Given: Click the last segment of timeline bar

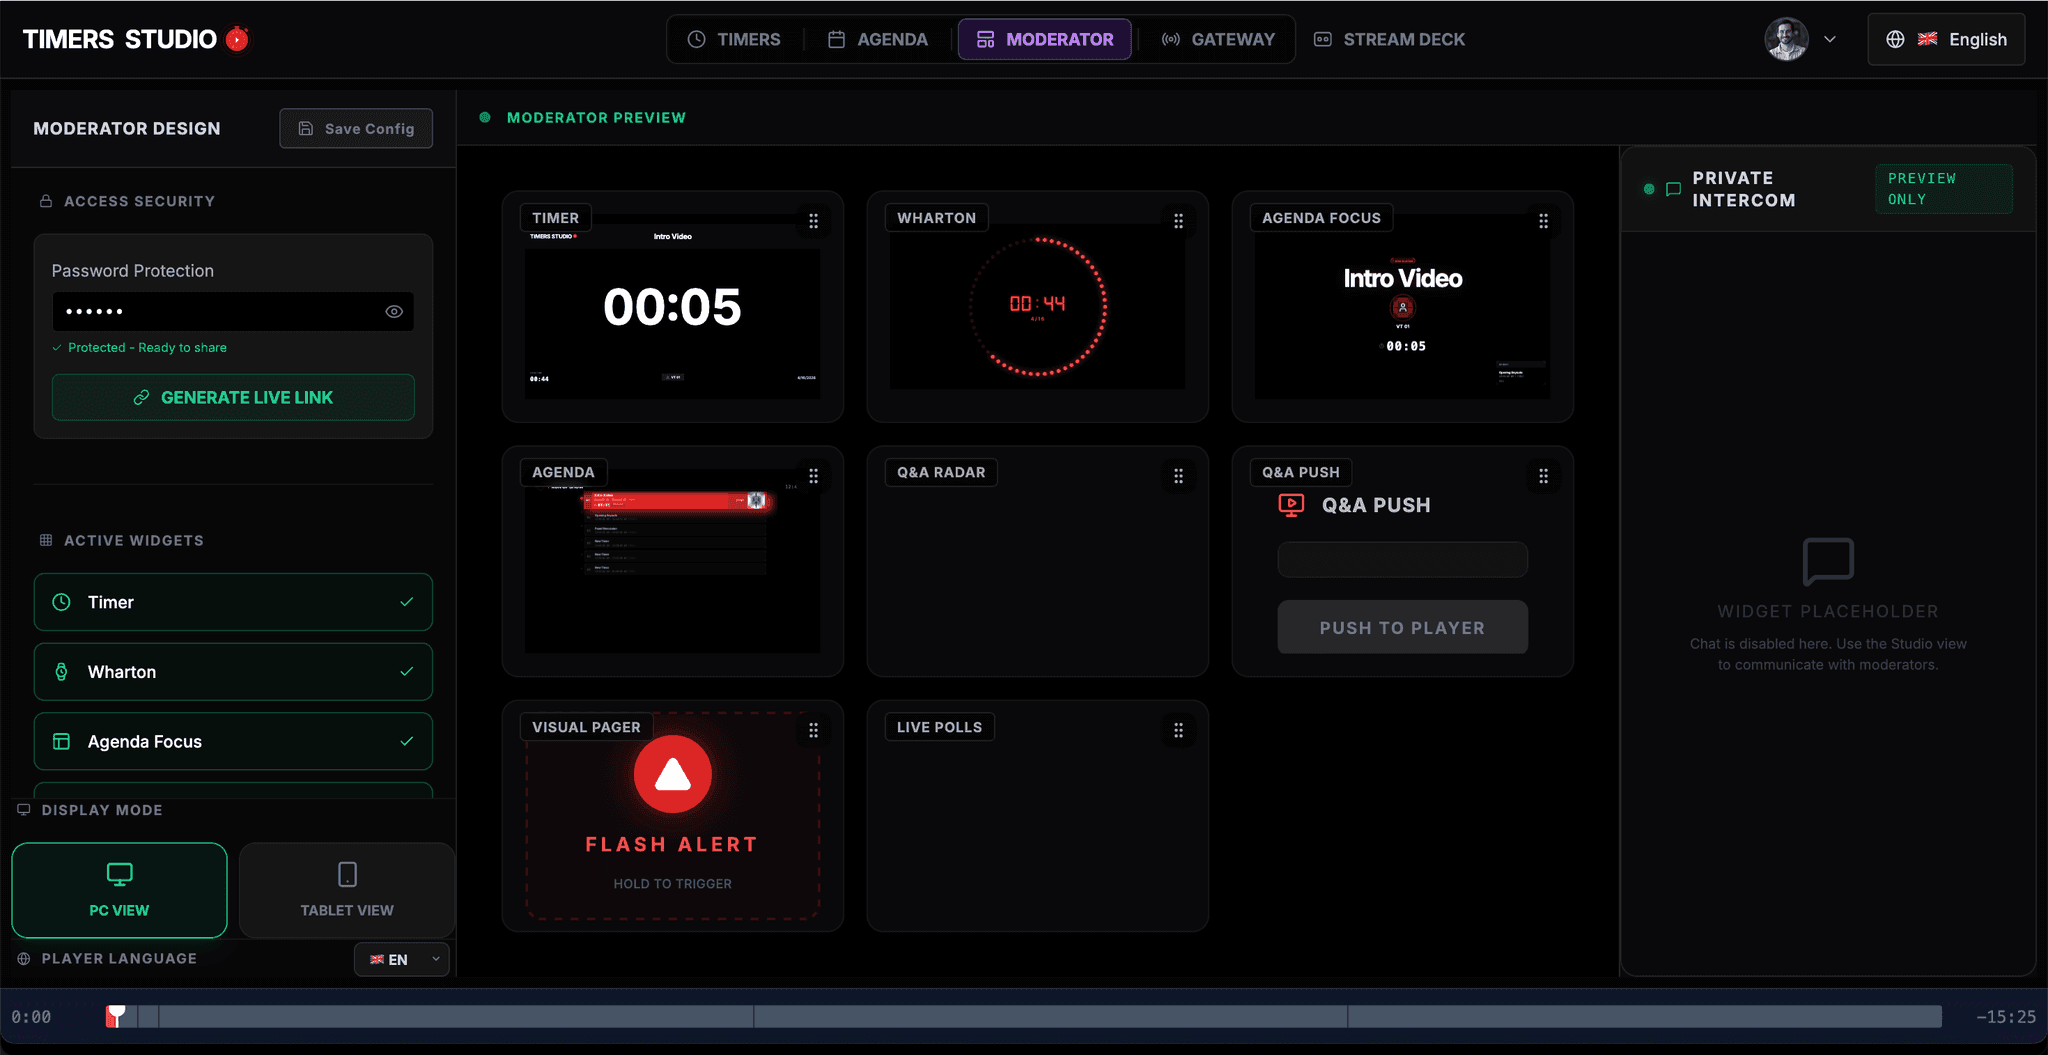Looking at the screenshot, I should 1645,1017.
